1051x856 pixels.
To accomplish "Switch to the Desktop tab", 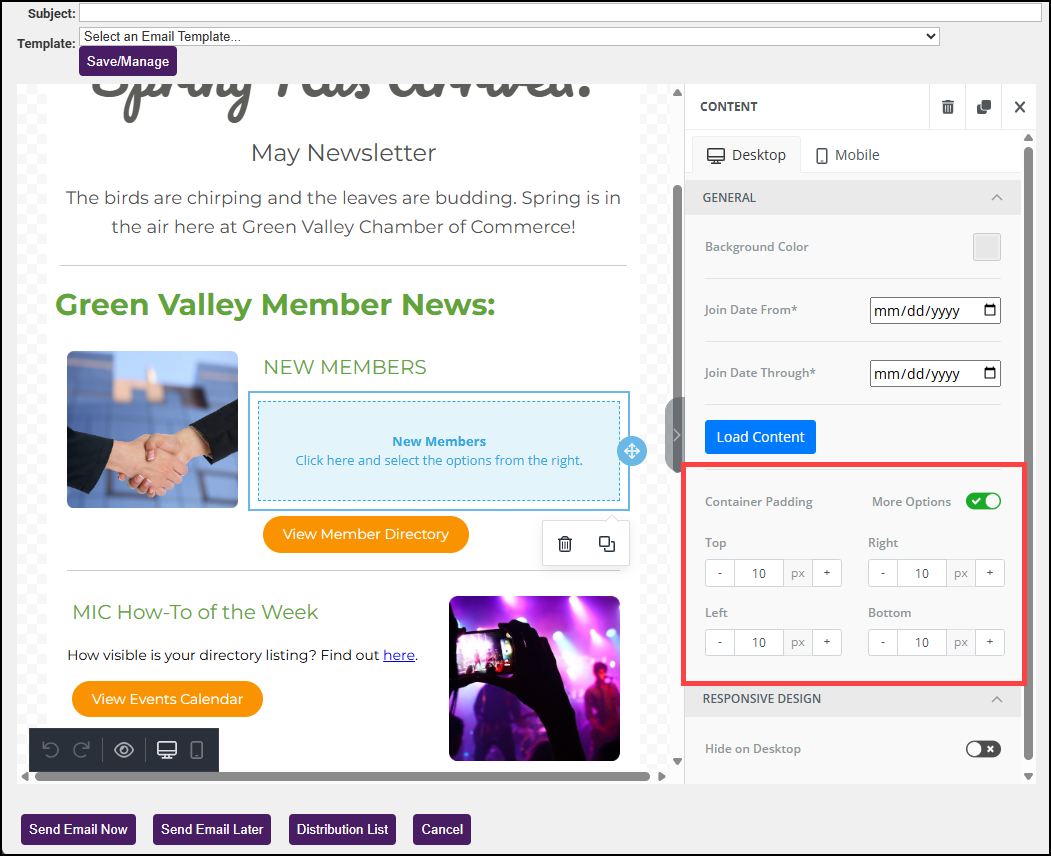I will tap(746, 155).
